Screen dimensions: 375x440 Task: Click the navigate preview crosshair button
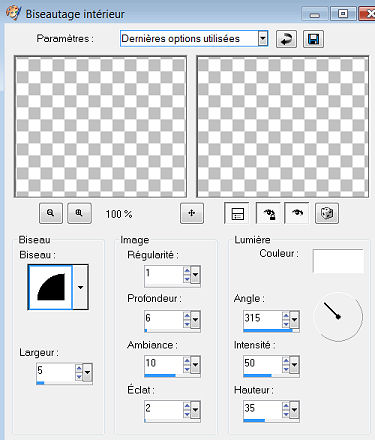[x=192, y=213]
